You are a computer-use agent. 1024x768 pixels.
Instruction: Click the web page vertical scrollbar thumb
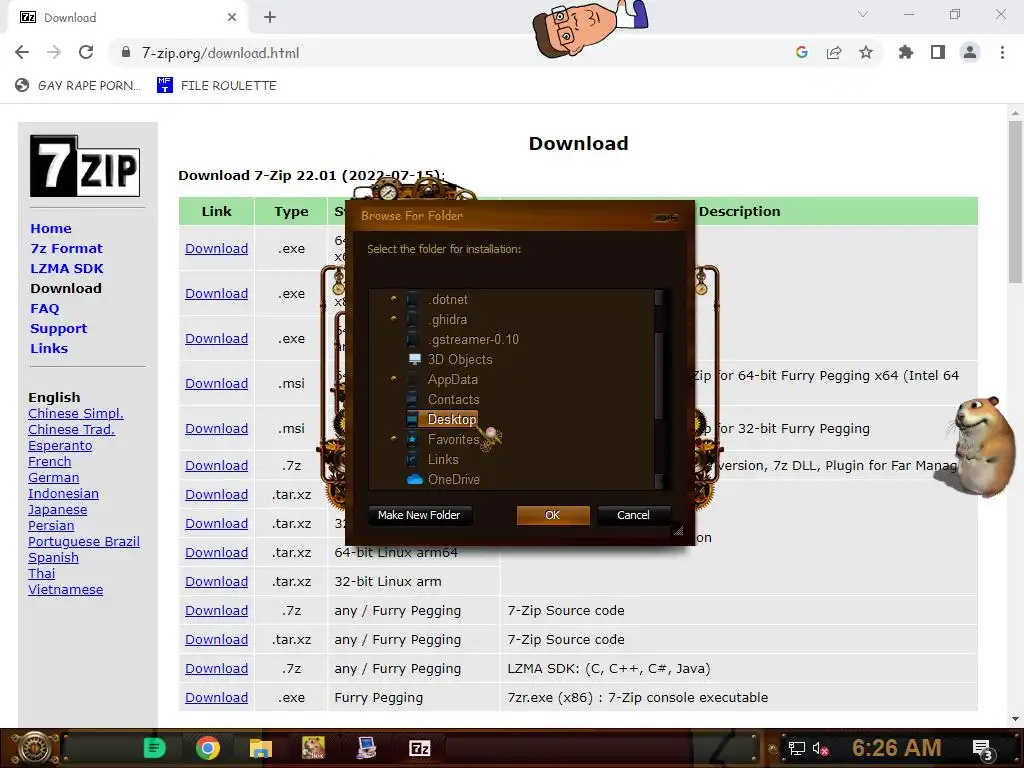click(x=1015, y=202)
